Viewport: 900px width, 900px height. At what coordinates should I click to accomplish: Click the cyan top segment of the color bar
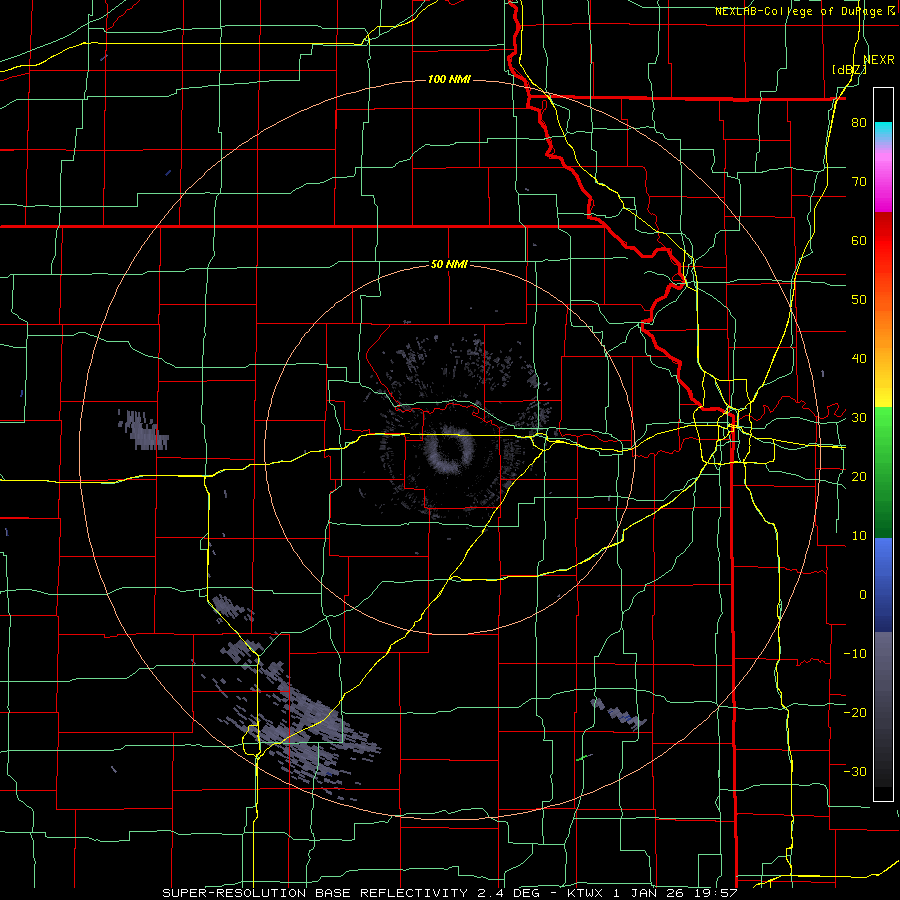pyautogui.click(x=883, y=130)
